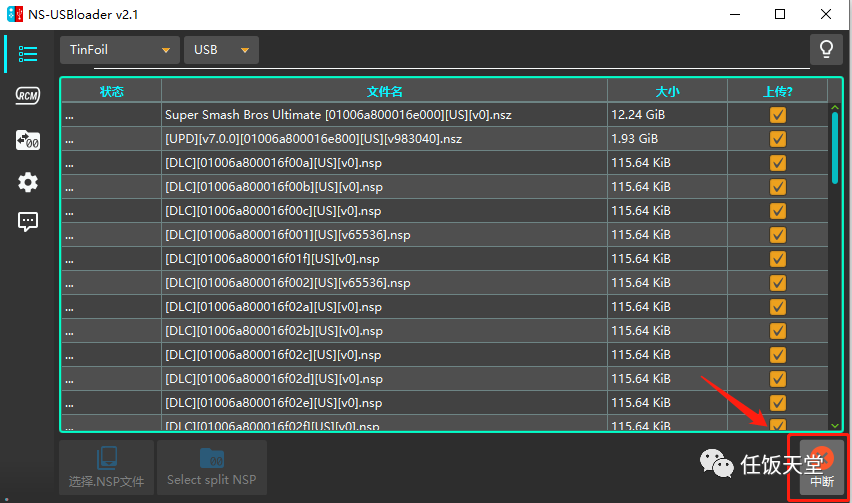The width and height of the screenshot is (852, 503).
Task: Select the [DLC][01006a800016f02d] file name
Action: click(274, 379)
